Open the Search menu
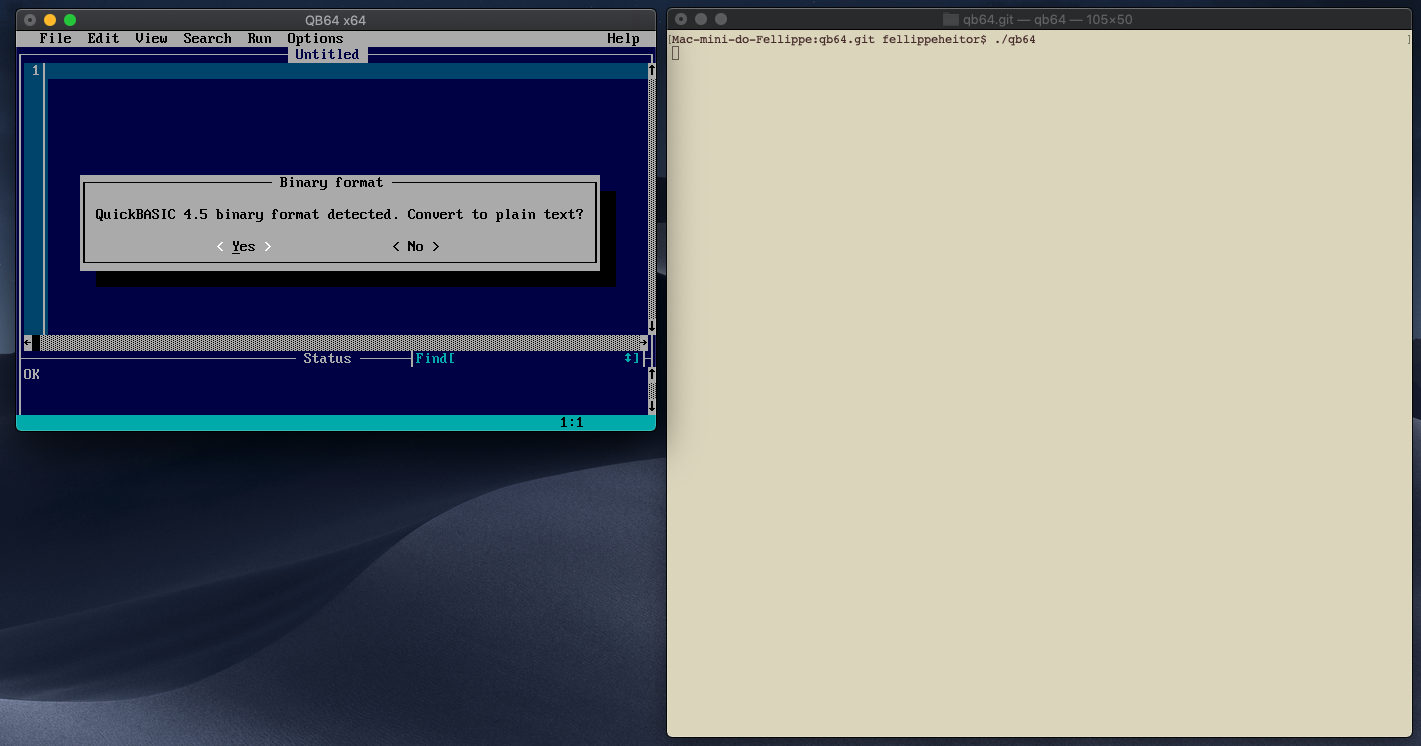 (x=207, y=38)
